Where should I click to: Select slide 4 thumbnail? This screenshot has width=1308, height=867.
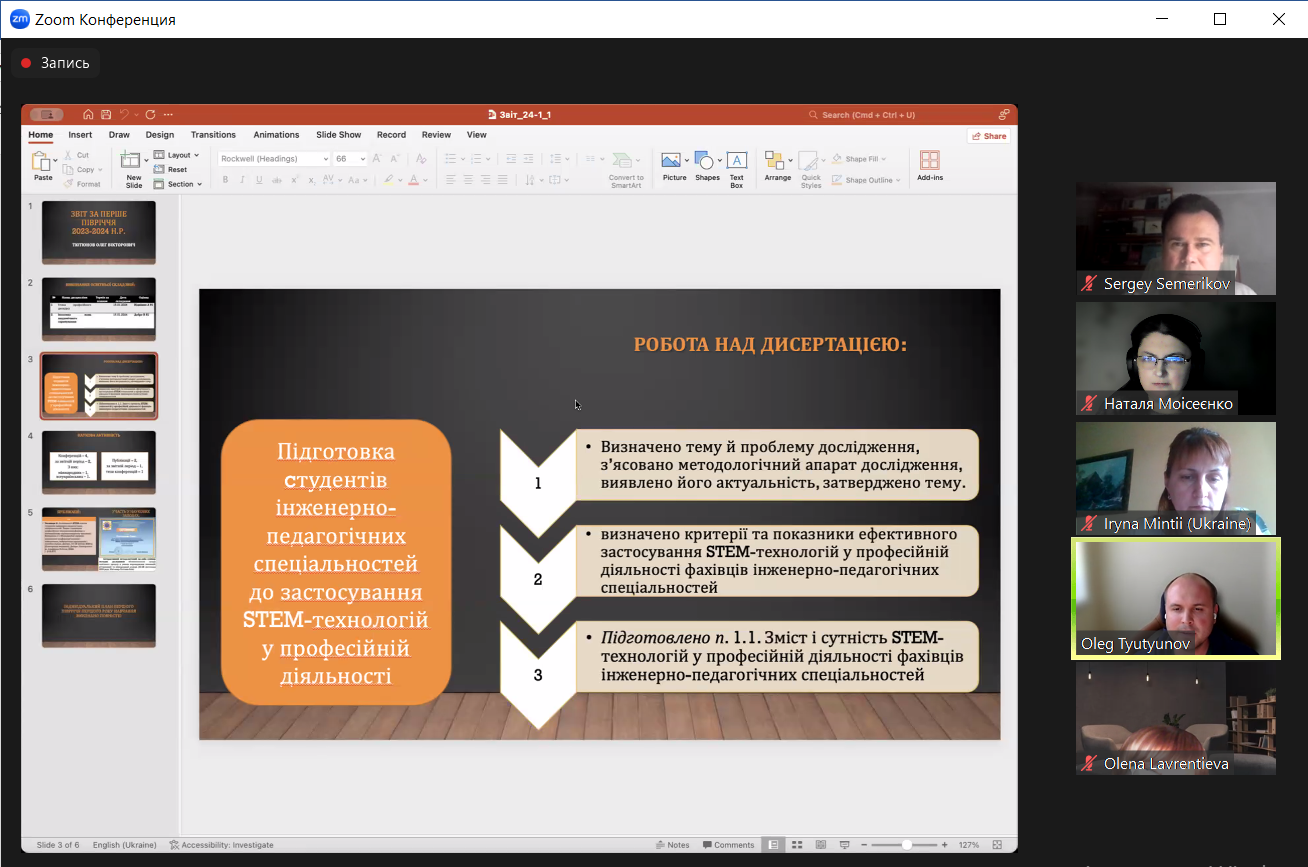pos(99,462)
